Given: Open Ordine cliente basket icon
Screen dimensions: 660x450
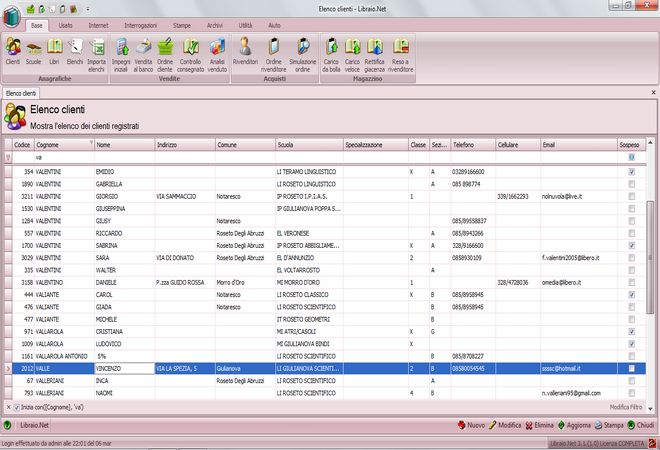Looking at the screenshot, I should (x=165, y=55).
